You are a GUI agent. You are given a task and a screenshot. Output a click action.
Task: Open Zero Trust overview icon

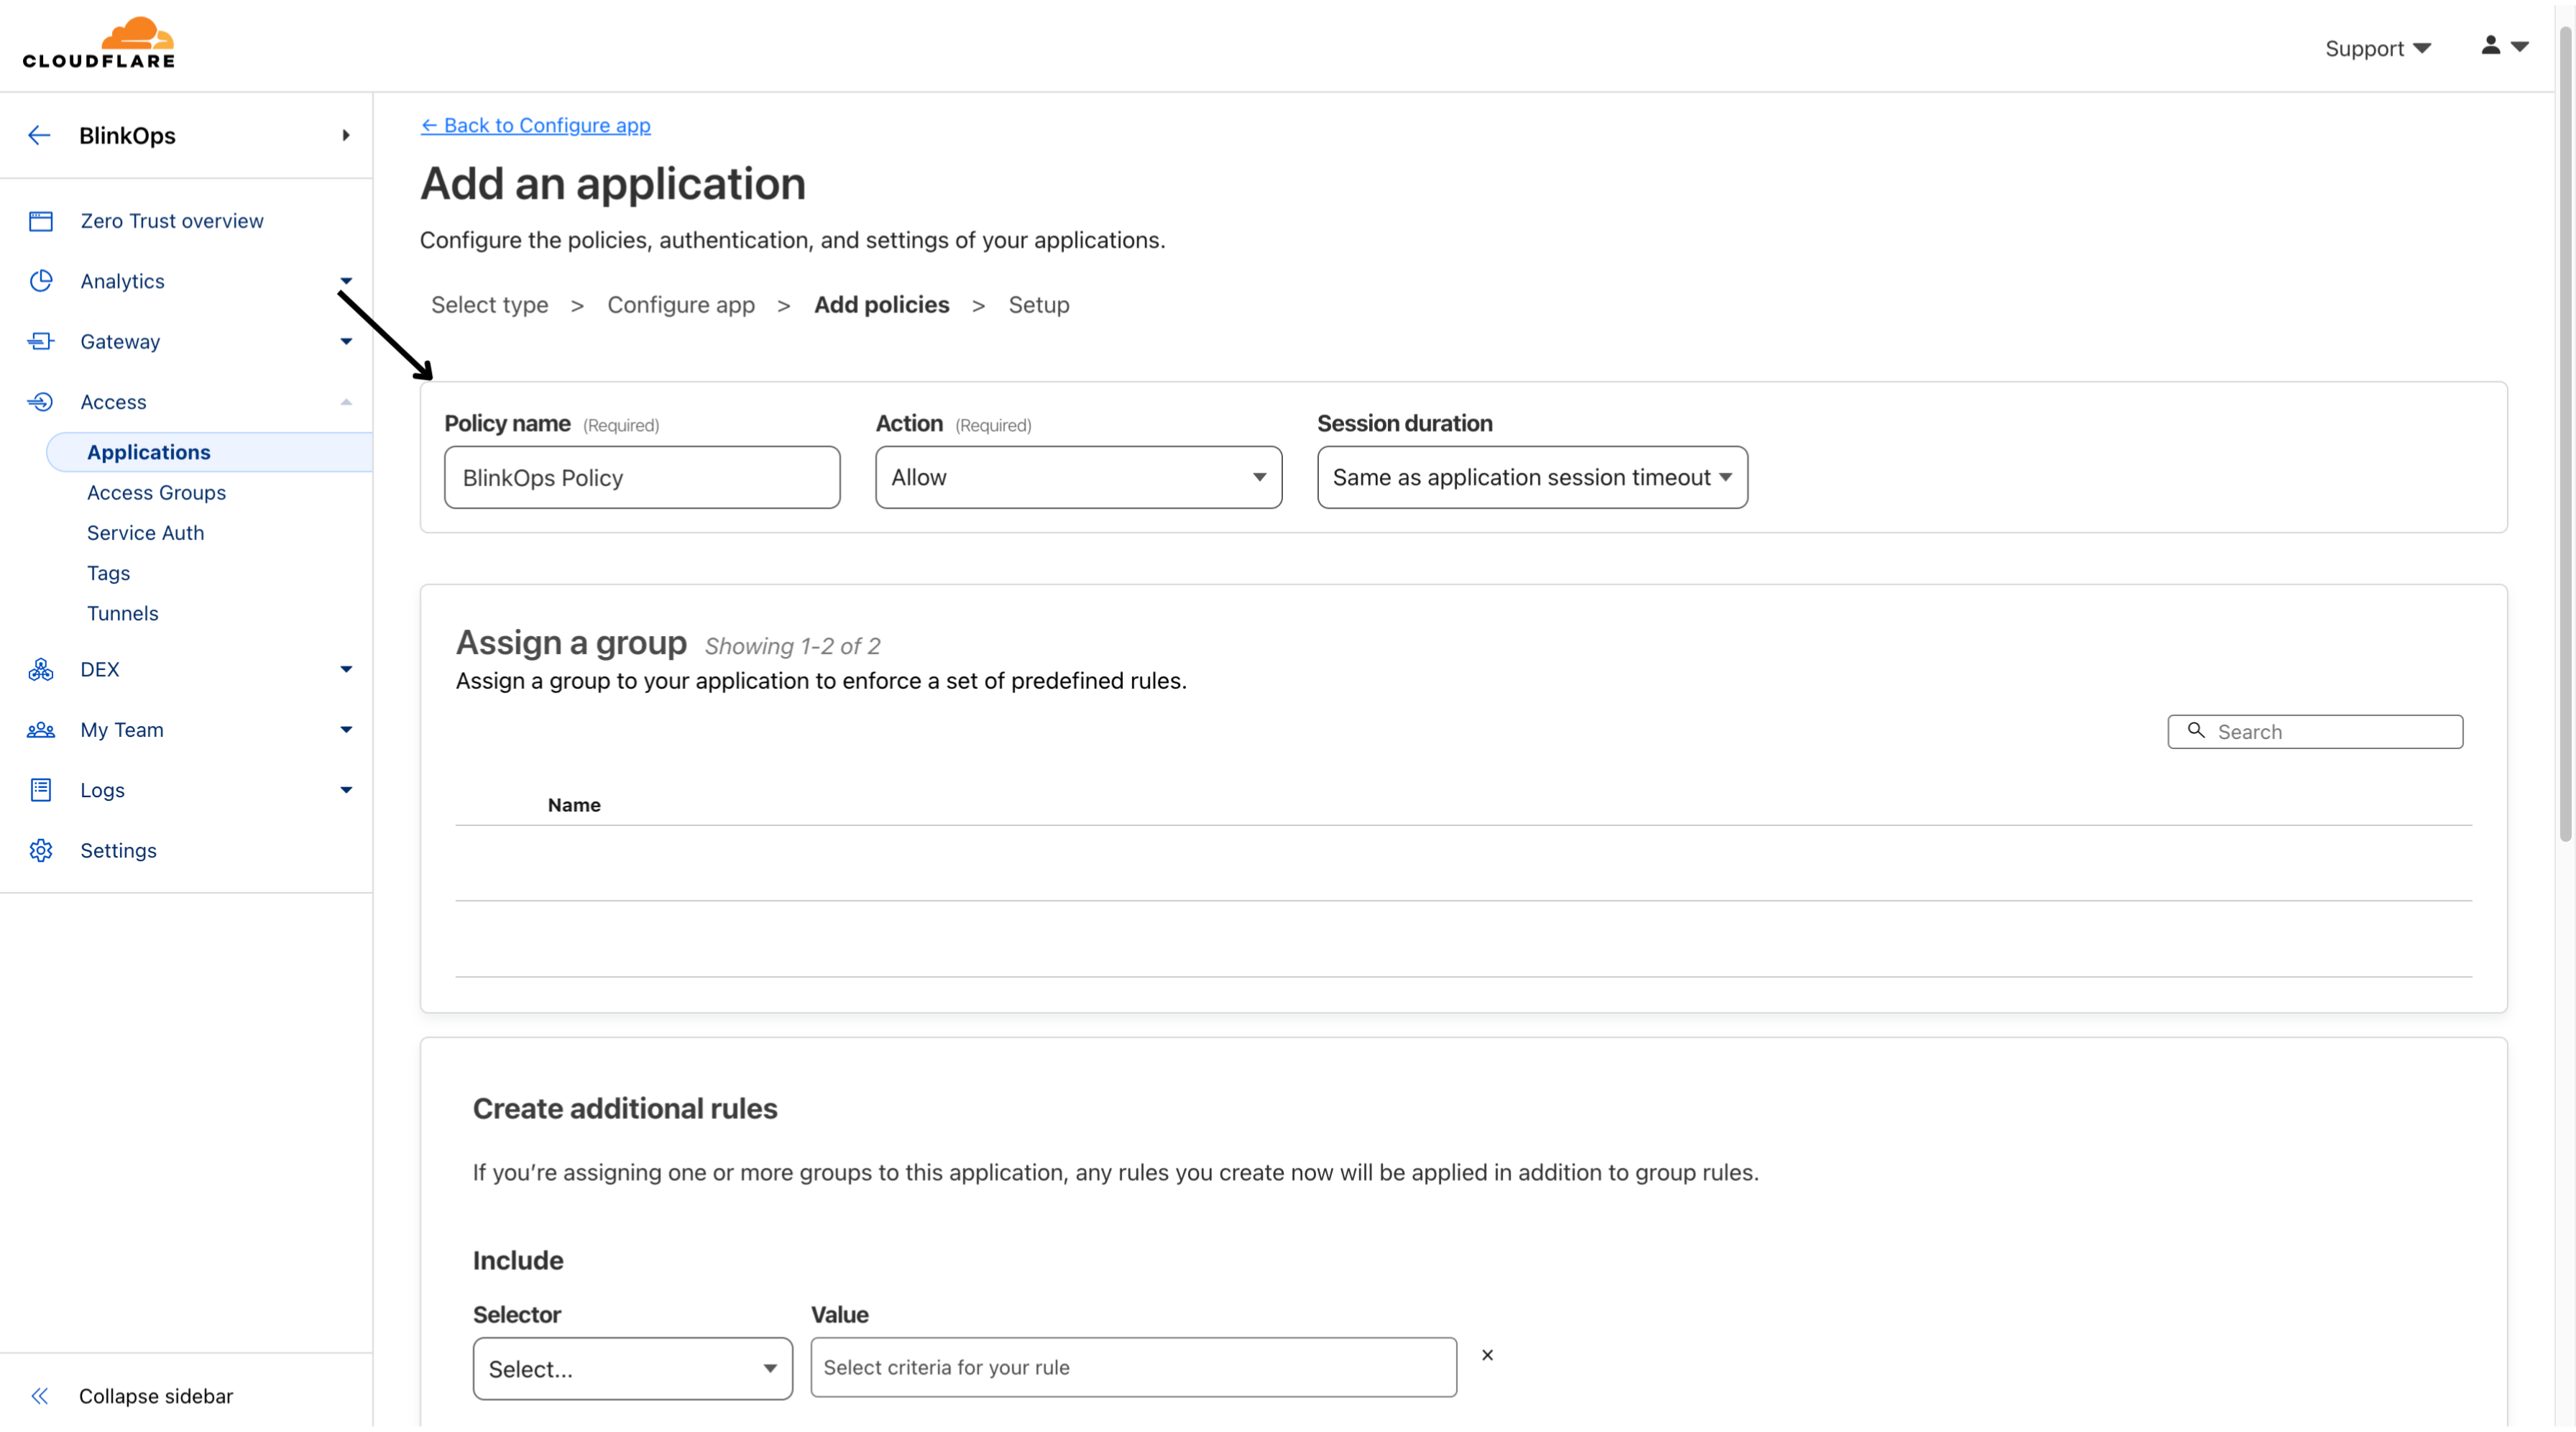click(41, 221)
